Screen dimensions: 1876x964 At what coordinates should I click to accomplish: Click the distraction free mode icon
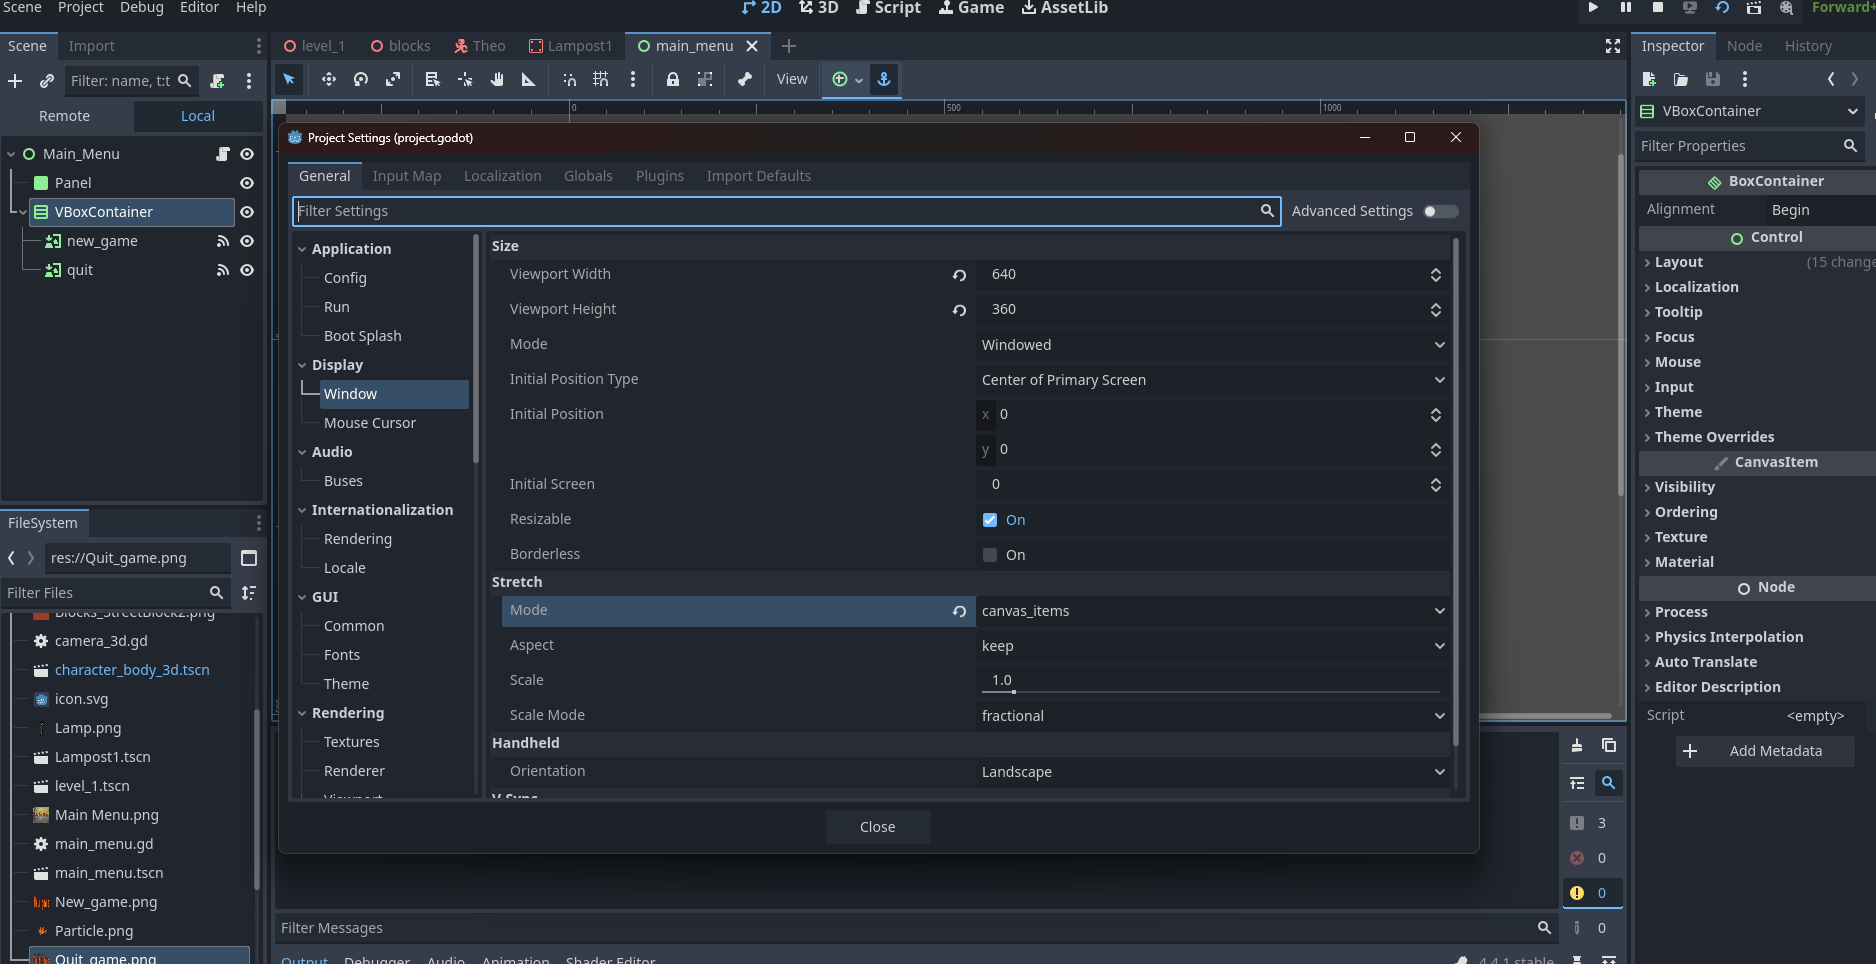pos(1612,46)
